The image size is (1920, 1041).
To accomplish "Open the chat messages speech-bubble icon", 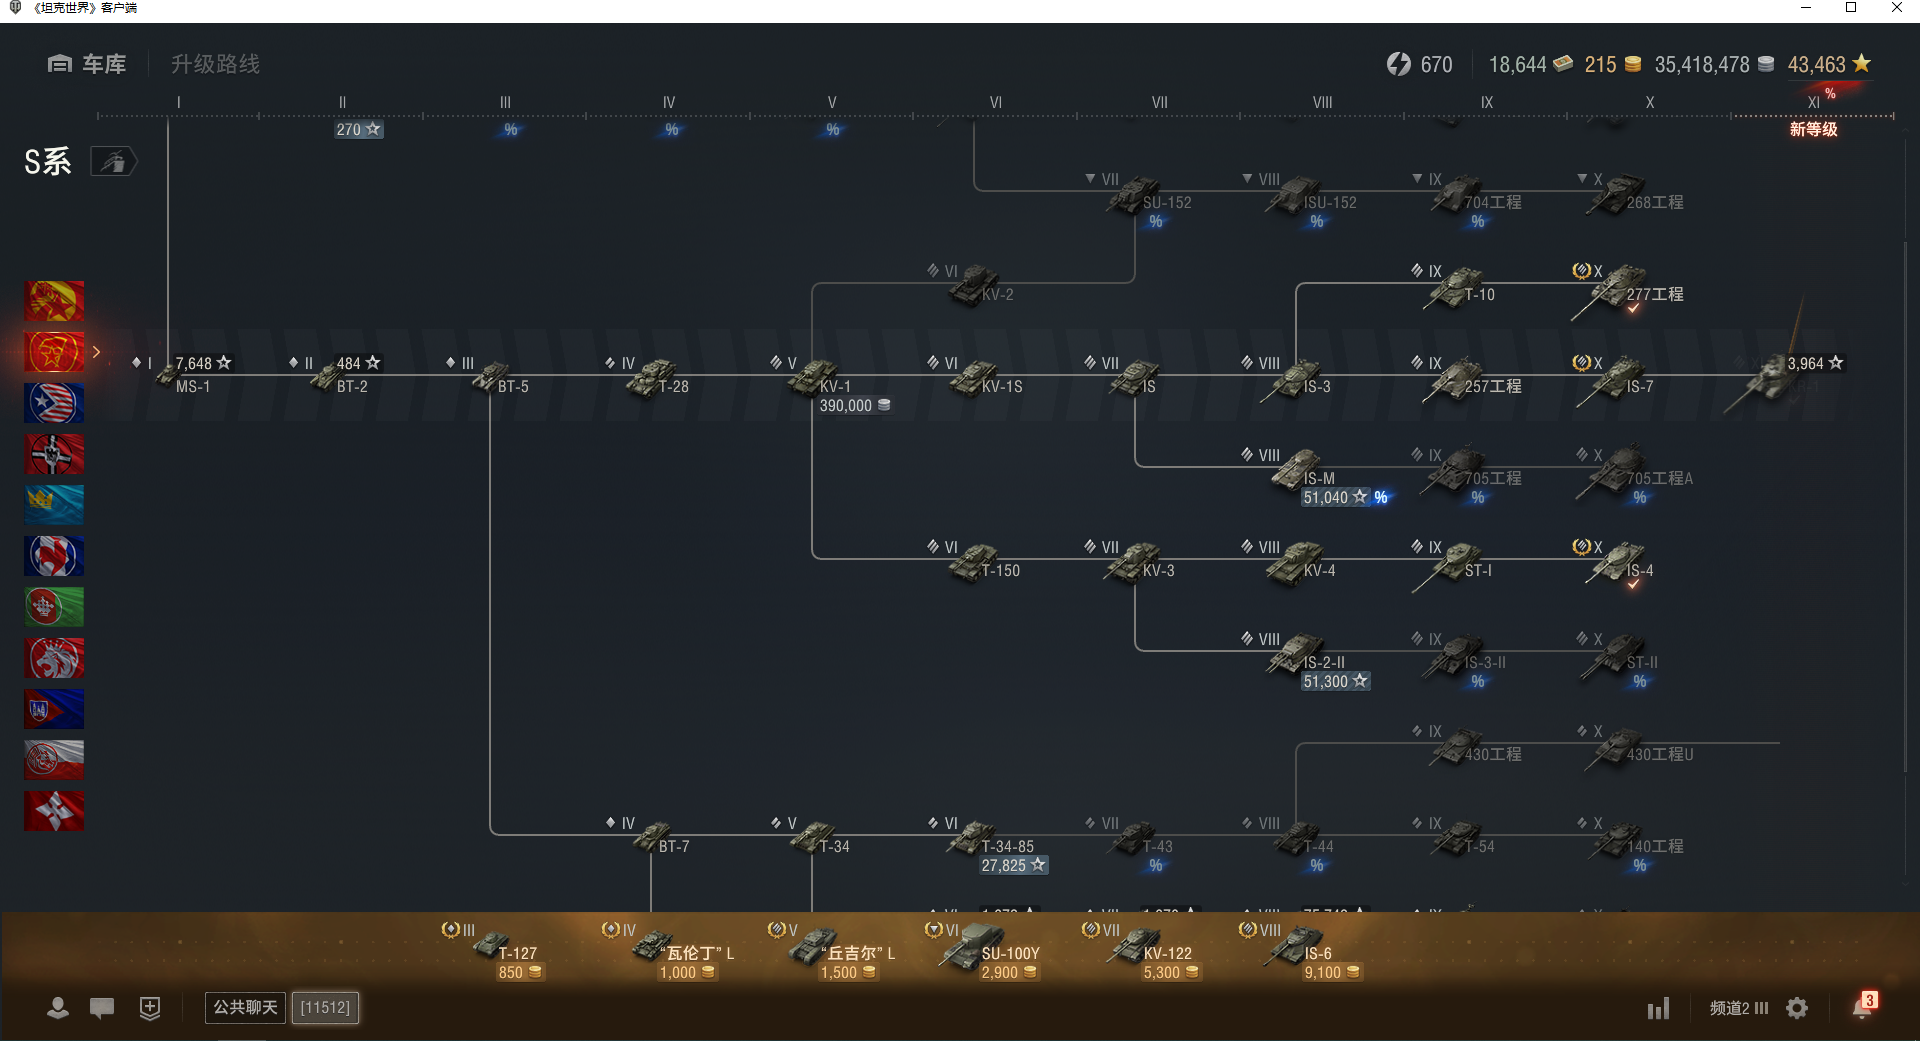I will pyautogui.click(x=102, y=1008).
